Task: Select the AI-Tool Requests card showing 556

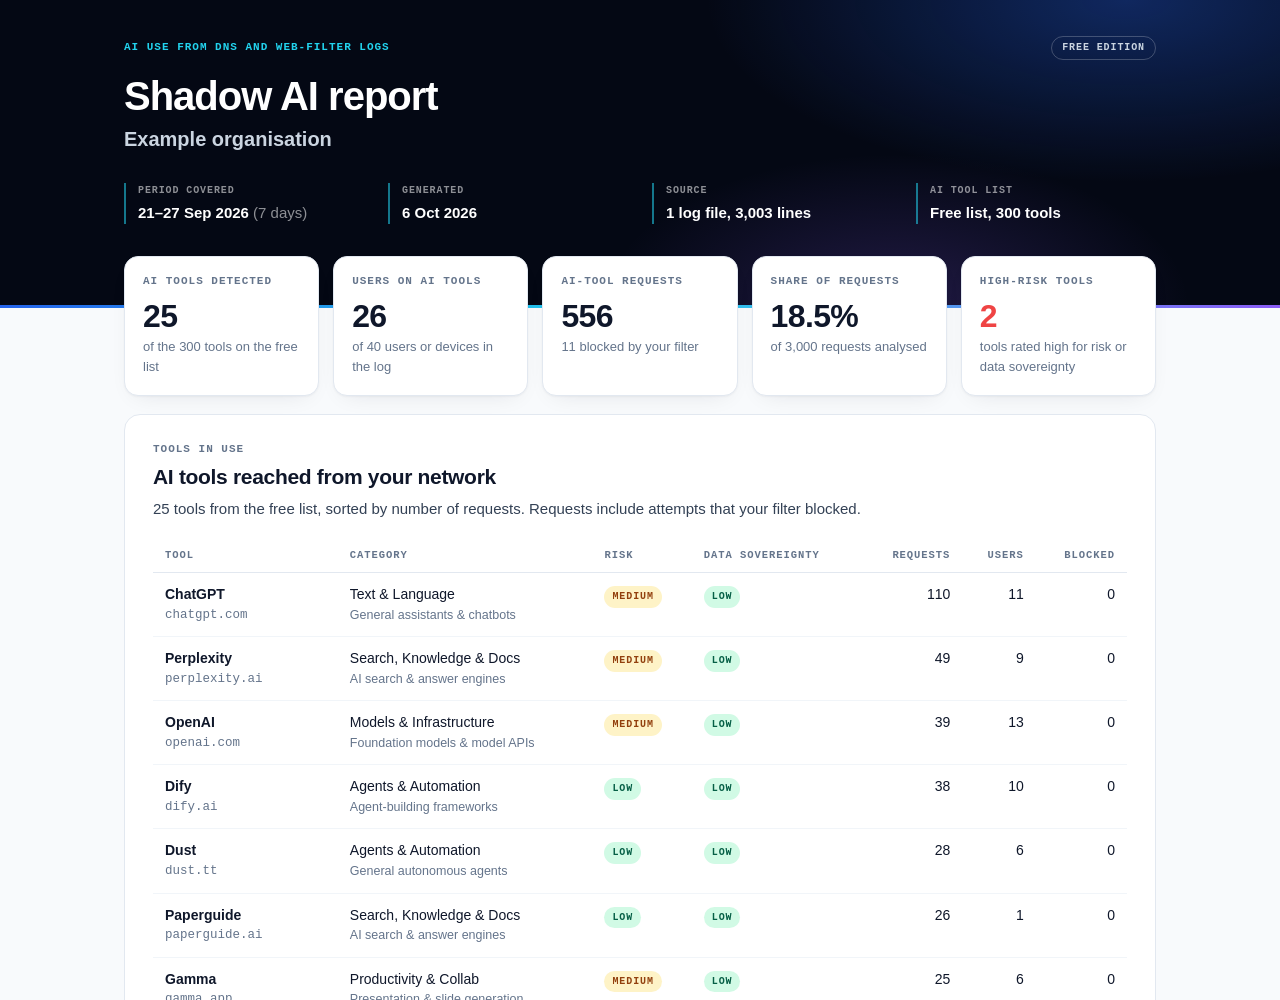Action: [x=640, y=326]
